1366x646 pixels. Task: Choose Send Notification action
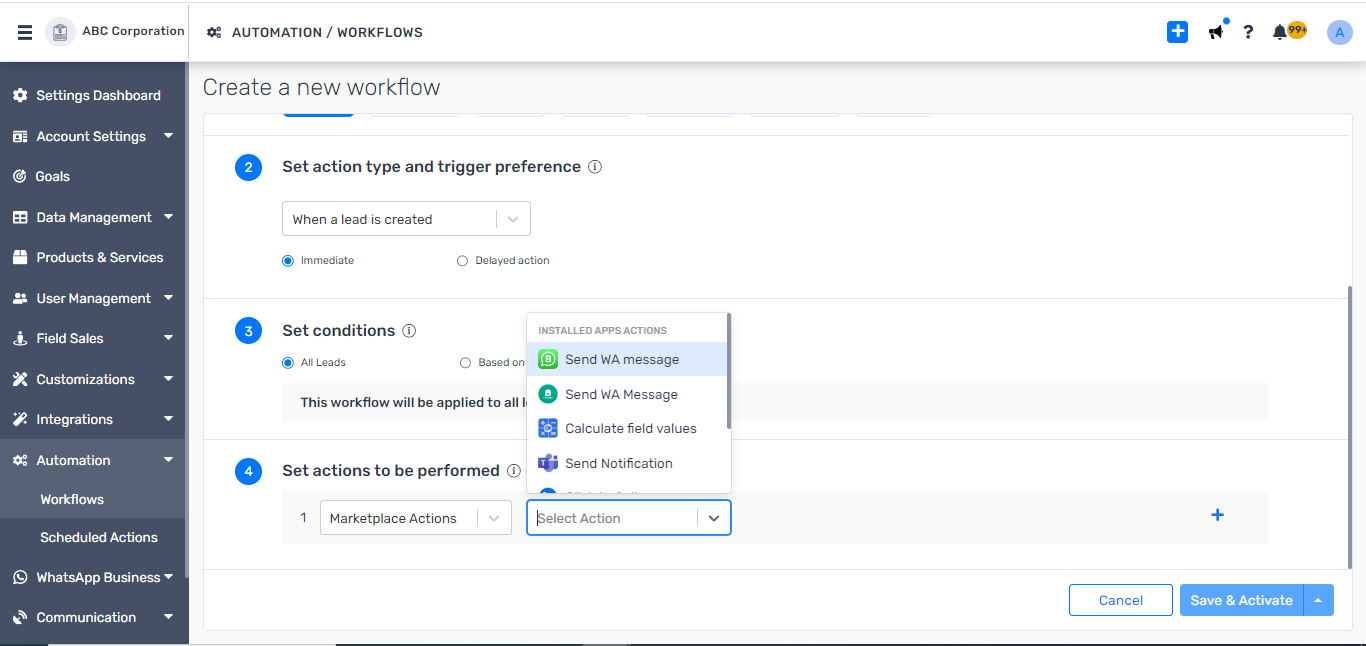(627, 463)
